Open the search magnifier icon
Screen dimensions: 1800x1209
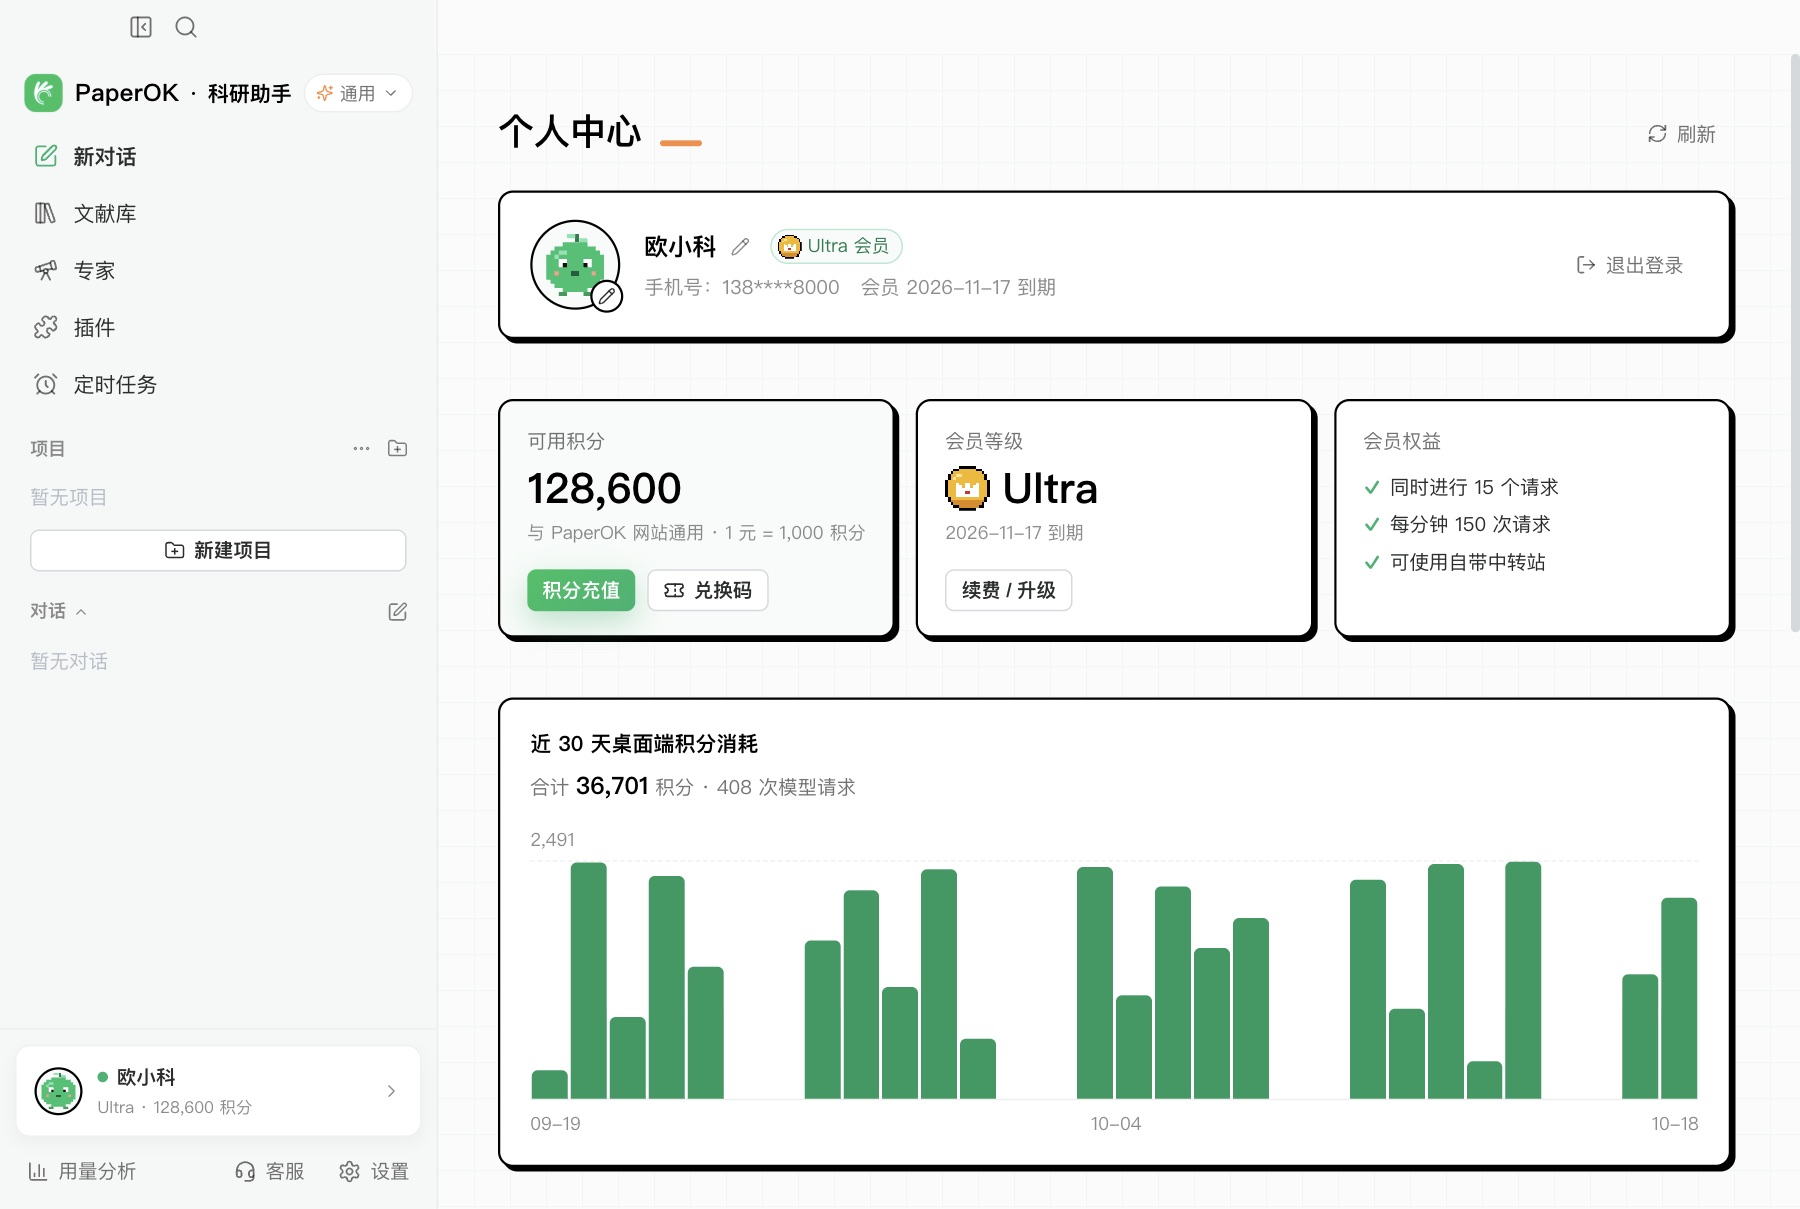186,27
